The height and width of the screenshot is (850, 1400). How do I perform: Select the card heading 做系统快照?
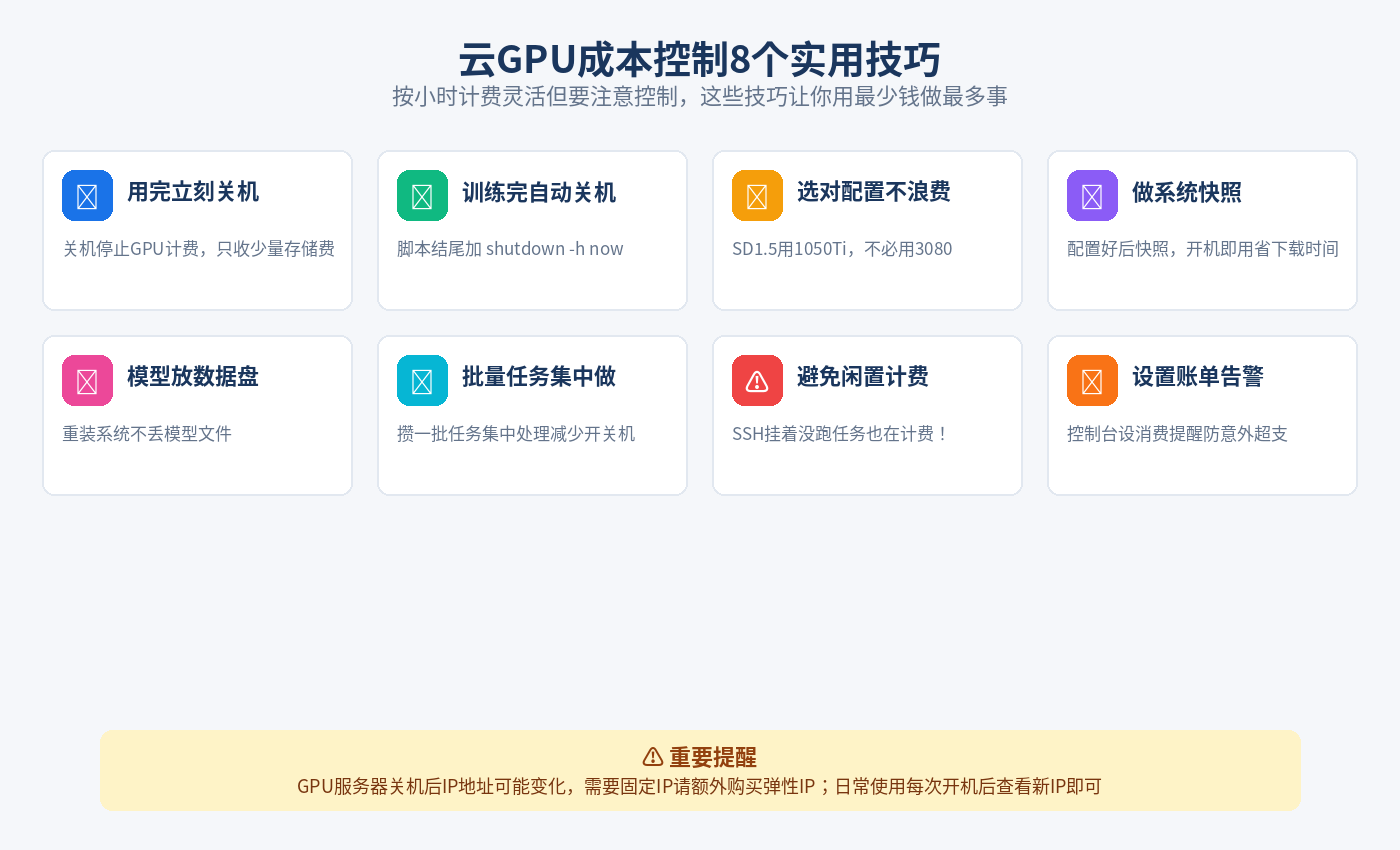point(1187,192)
